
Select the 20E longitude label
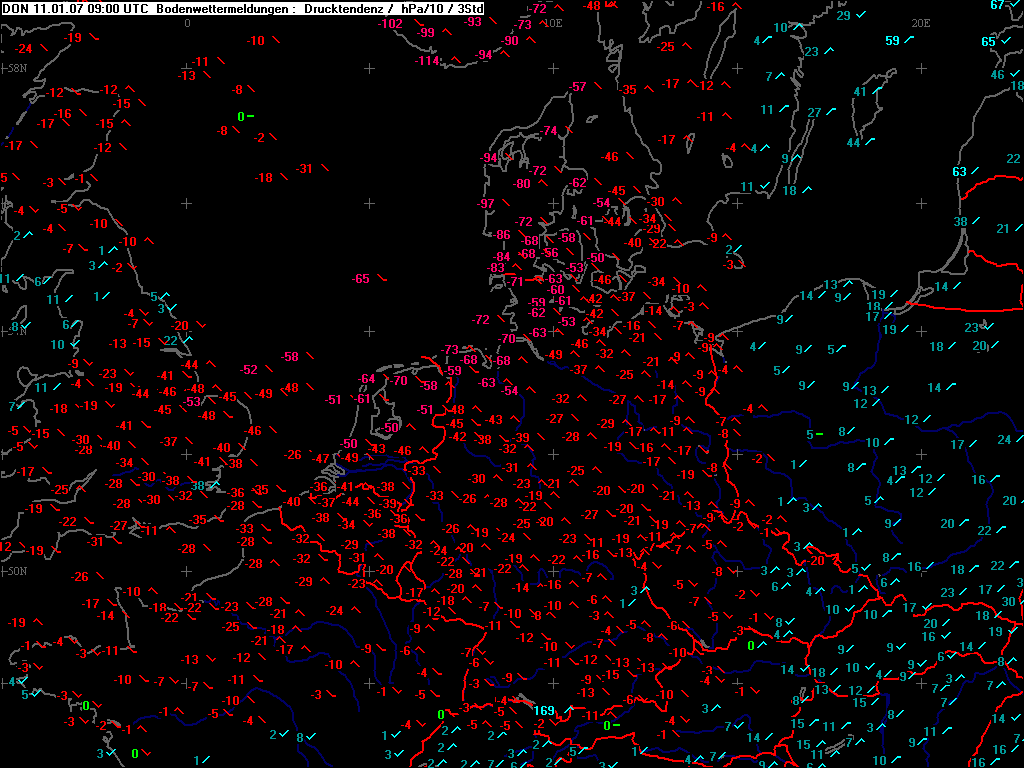click(921, 24)
